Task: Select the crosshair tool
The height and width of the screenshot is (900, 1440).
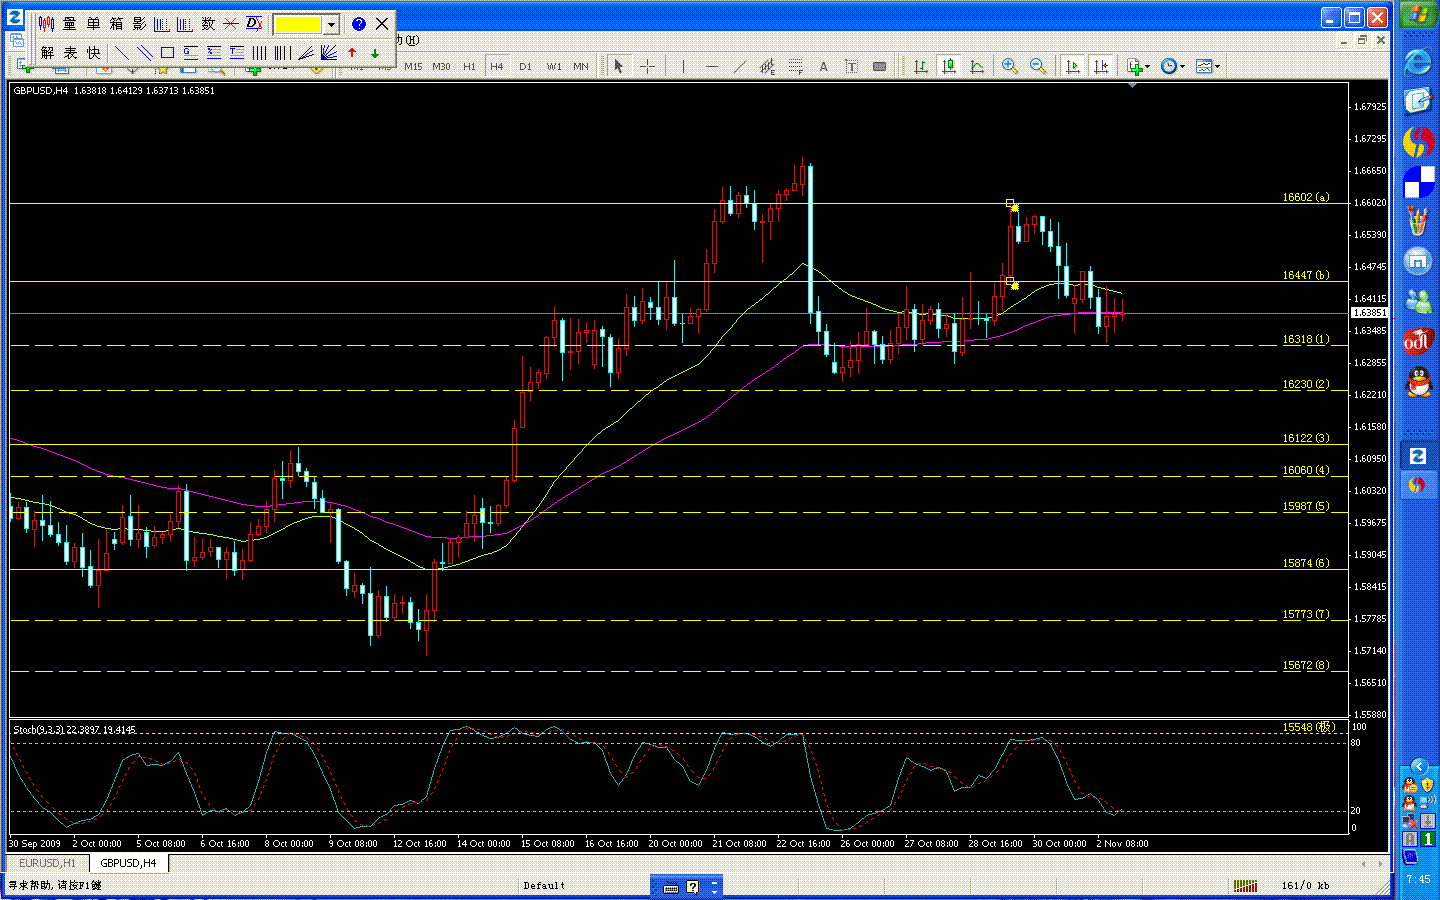Action: (x=647, y=67)
